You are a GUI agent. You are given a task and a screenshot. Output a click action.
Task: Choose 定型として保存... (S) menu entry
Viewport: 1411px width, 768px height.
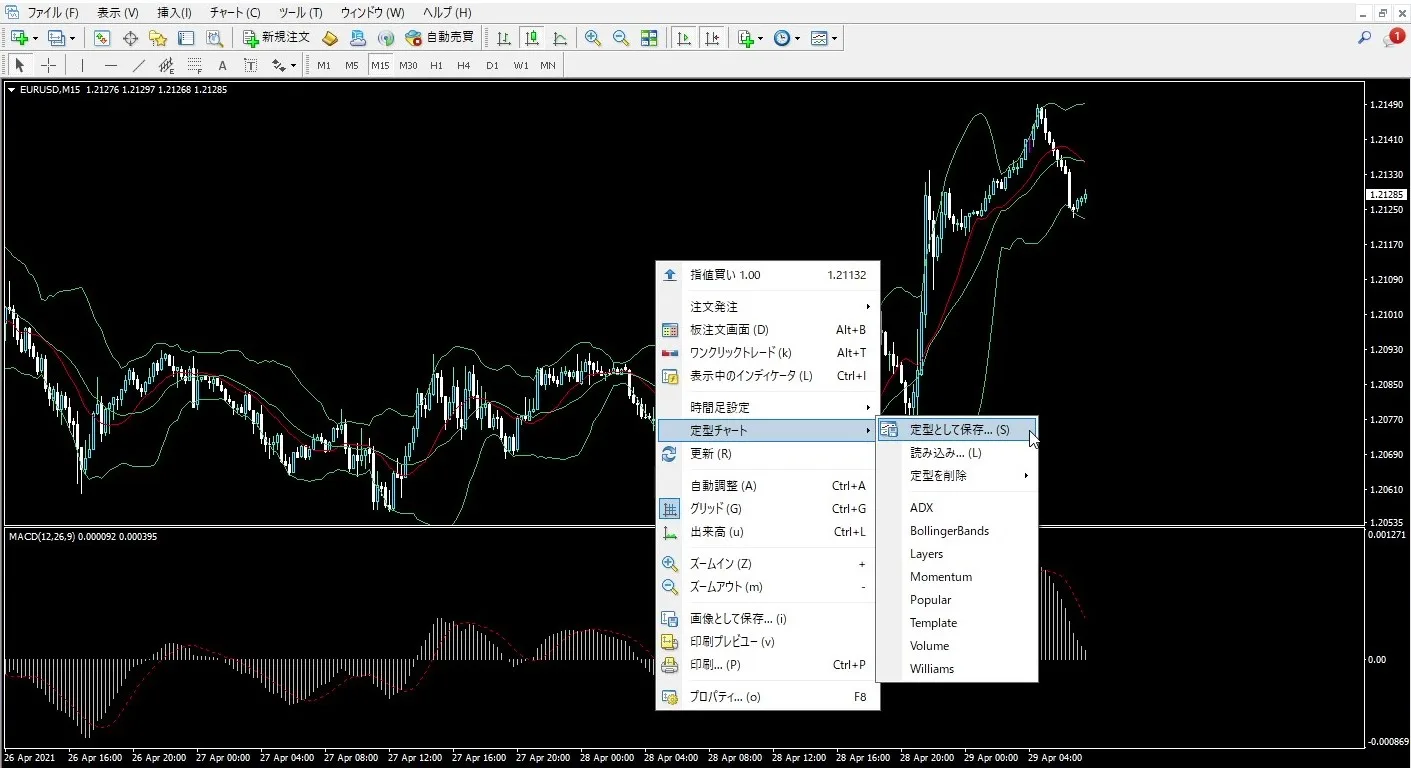coord(958,430)
